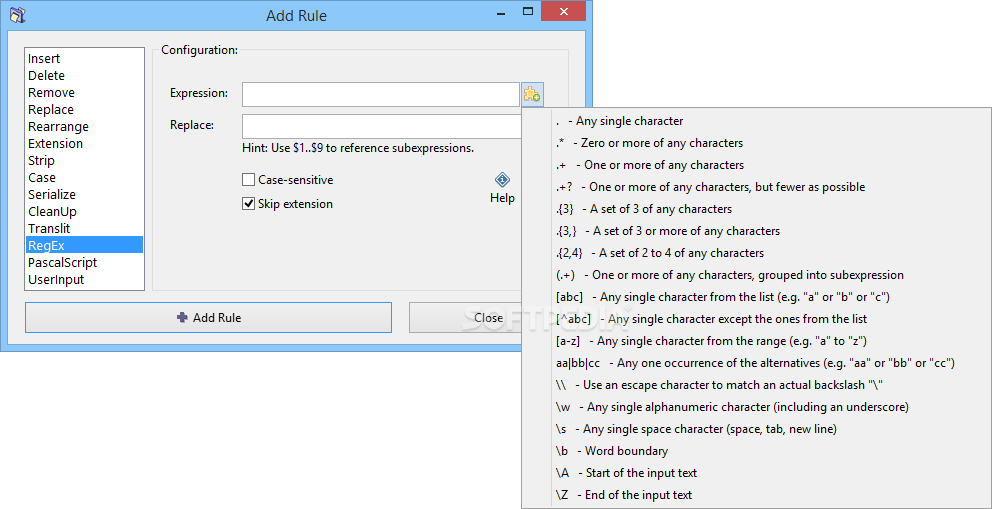The height and width of the screenshot is (509, 992).
Task: Choose '\w' alphanumeric character entry
Action: 757,407
